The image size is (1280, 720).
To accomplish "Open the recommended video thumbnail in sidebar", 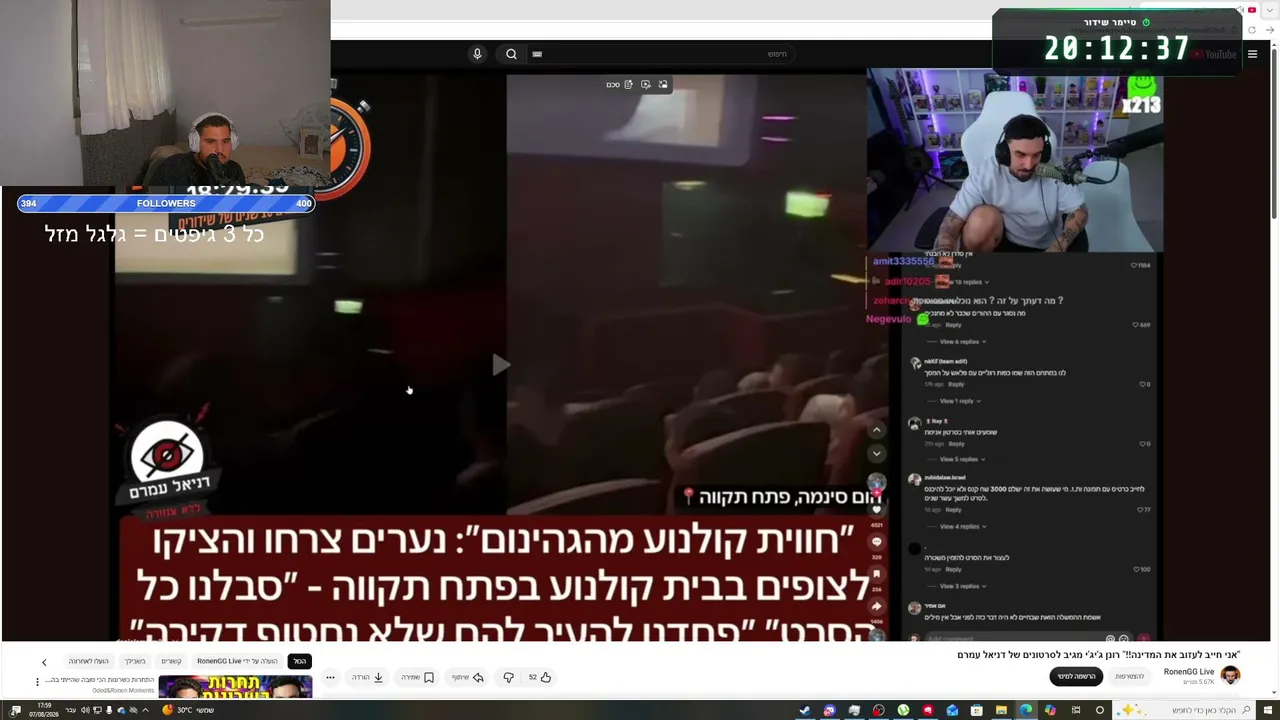I will click(x=235, y=687).
